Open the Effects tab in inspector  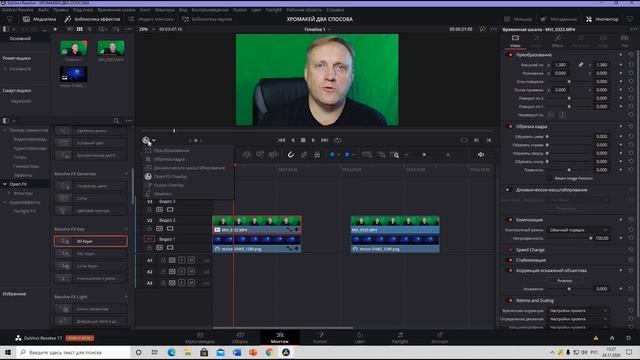point(558,41)
